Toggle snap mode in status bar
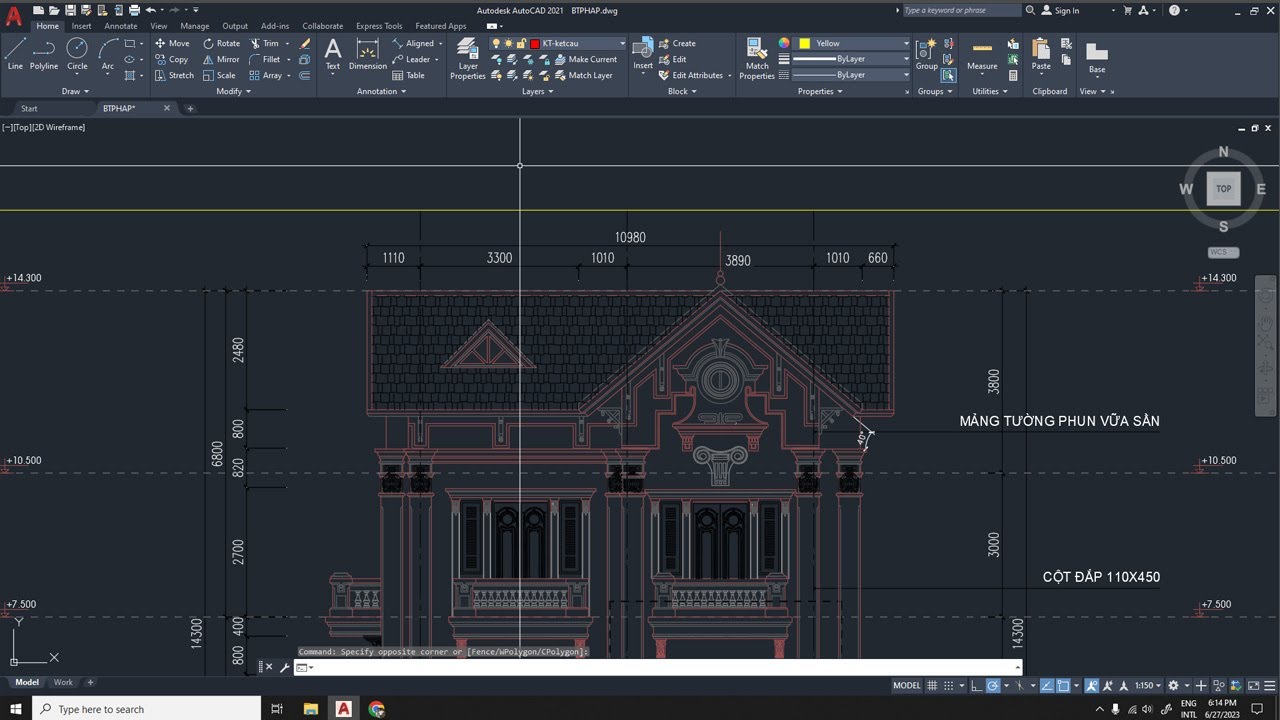The height and width of the screenshot is (720, 1280). [948, 686]
